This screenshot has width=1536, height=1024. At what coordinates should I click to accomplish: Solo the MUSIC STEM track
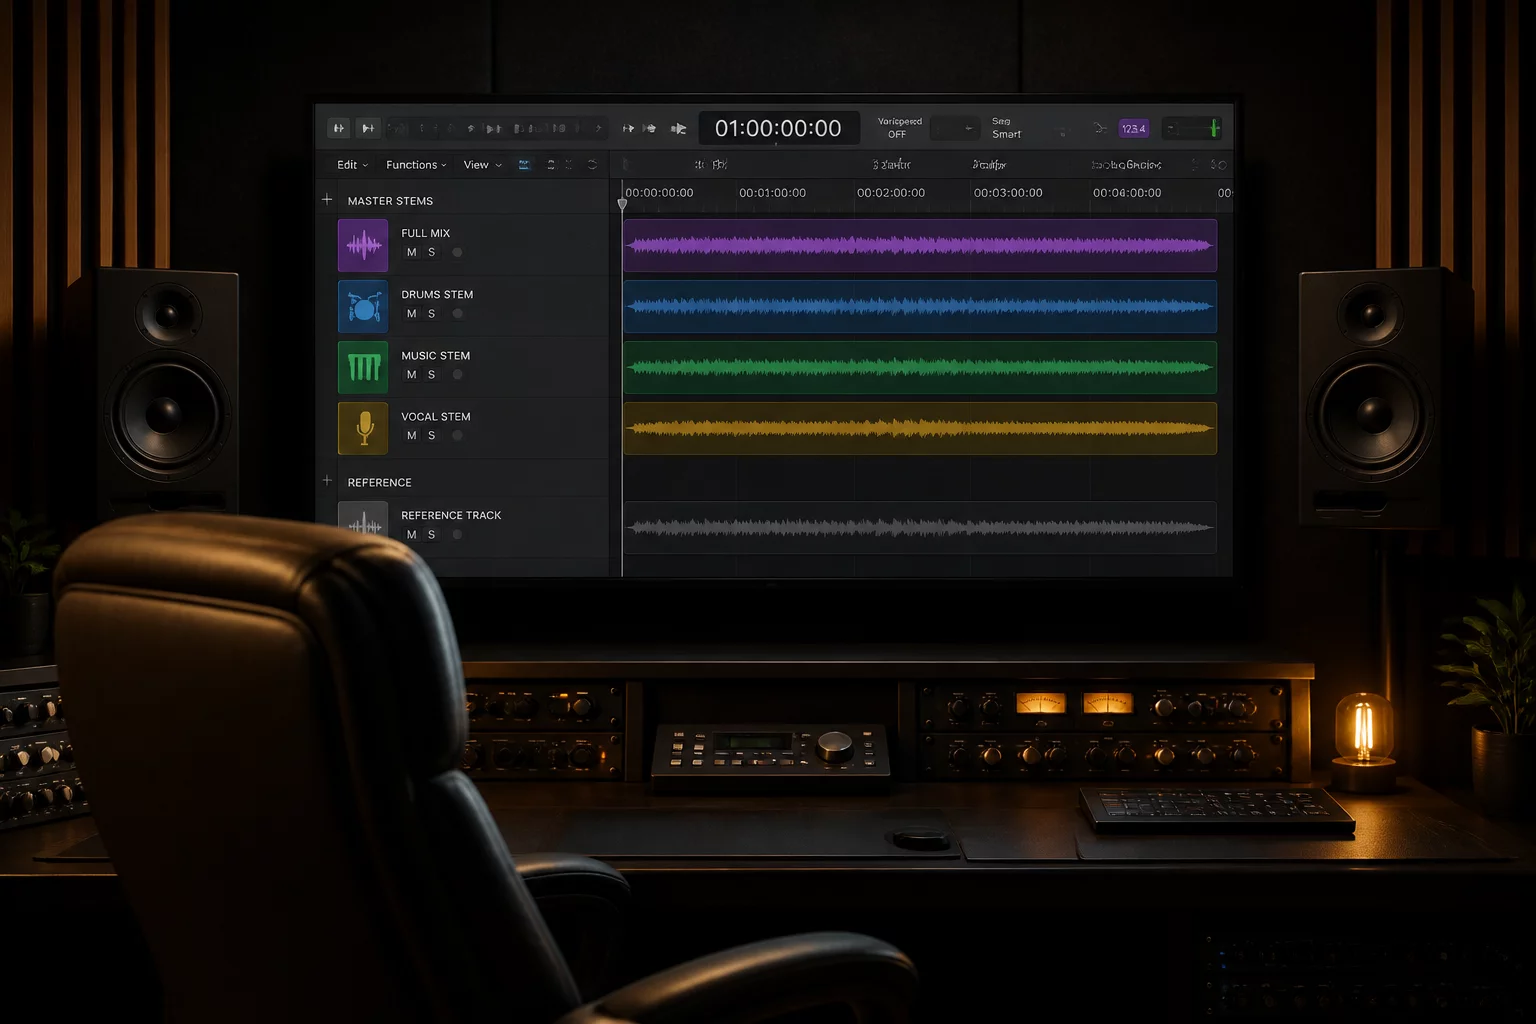tap(432, 375)
